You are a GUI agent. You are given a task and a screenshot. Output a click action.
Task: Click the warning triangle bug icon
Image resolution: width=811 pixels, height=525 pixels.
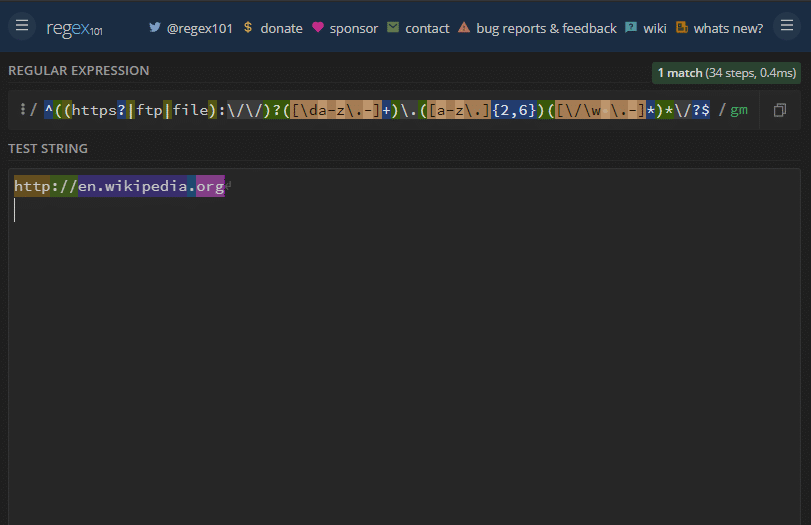464,27
